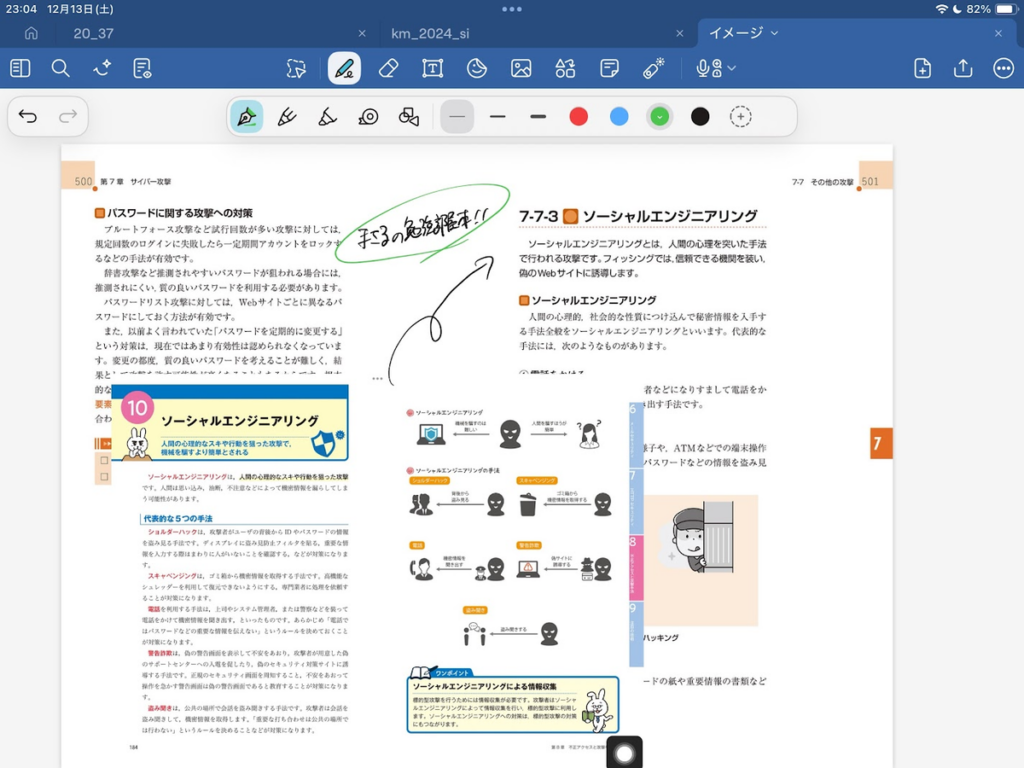Screen dimensions: 1024x768
Task: Expand the microphone recording dropdown
Action: click(732, 68)
